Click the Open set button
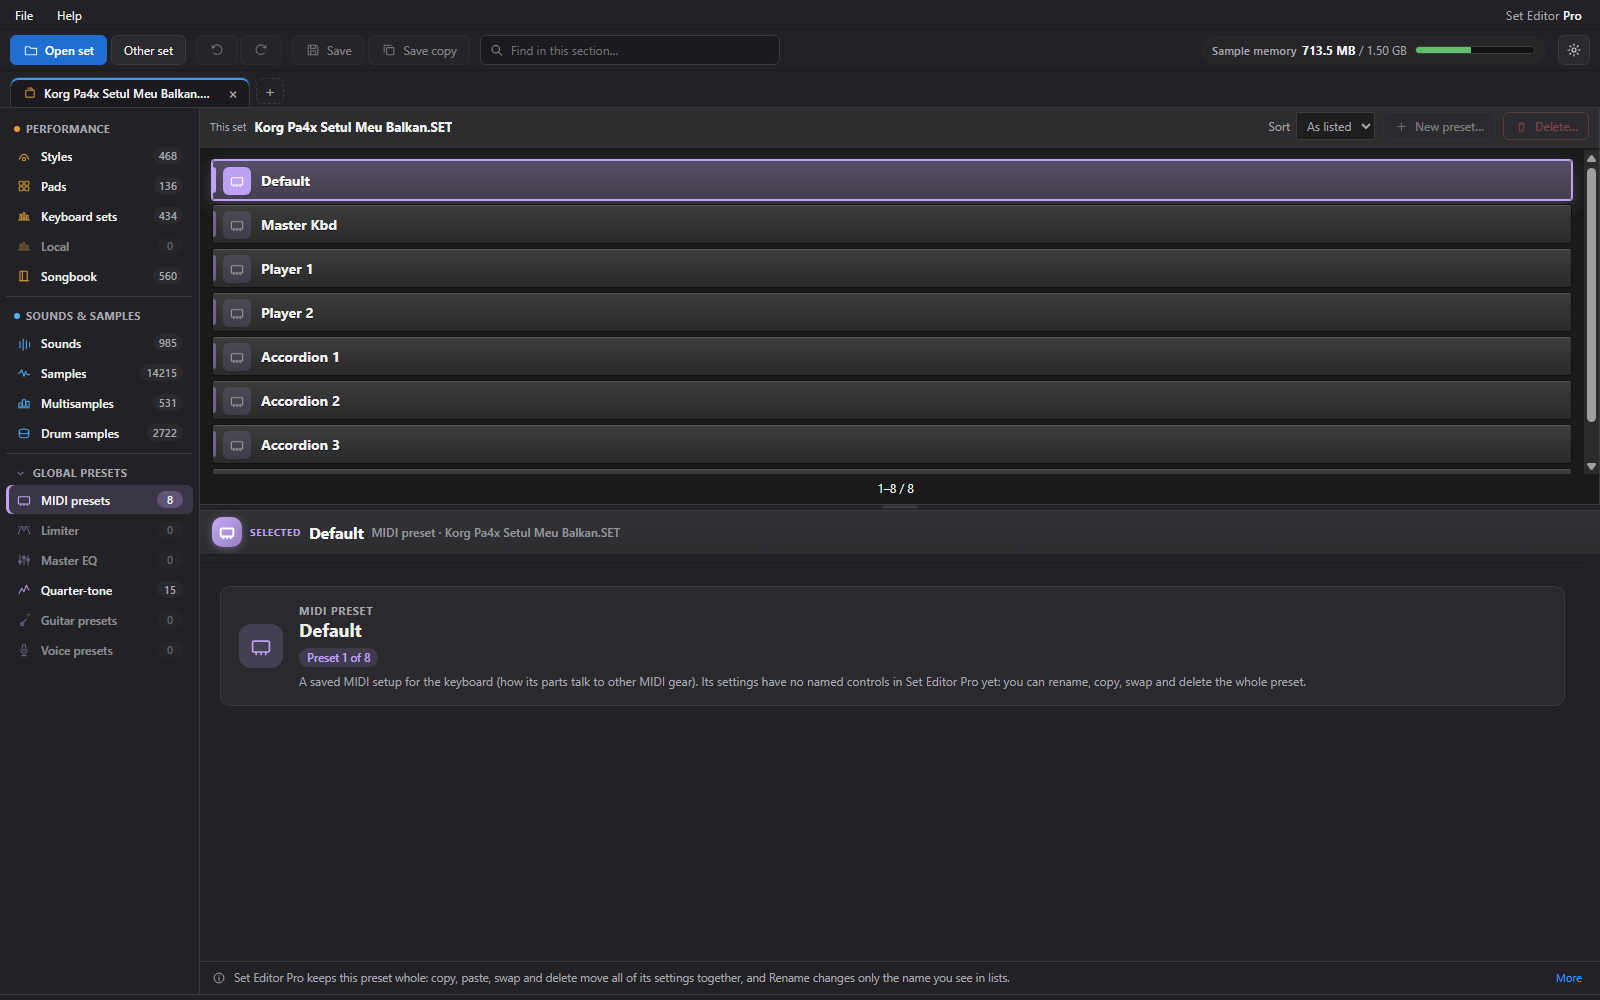The width and height of the screenshot is (1600, 1000). tap(58, 50)
